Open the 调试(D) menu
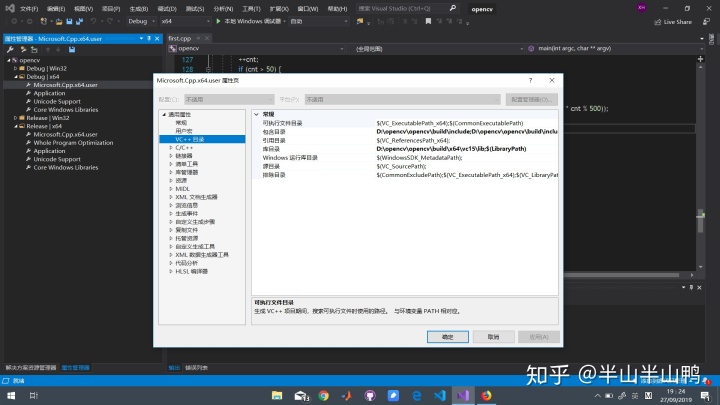The image size is (720, 405). coord(167,9)
